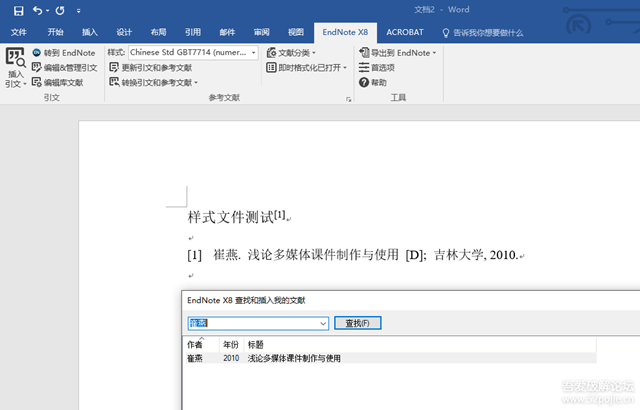Click Edit Library Reference (编辑库文献)
The width and height of the screenshot is (640, 410).
(x=62, y=82)
